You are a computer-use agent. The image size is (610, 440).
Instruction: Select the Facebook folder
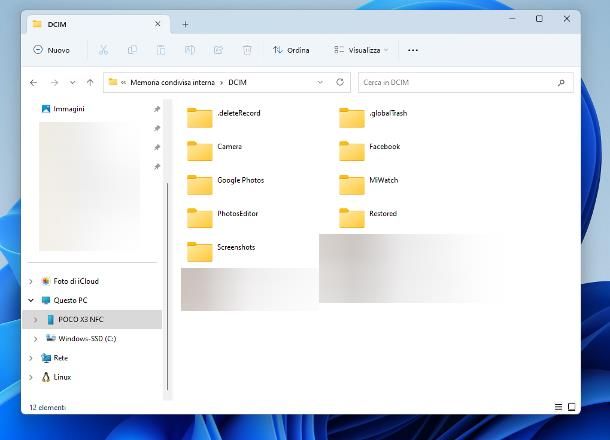coord(370,151)
